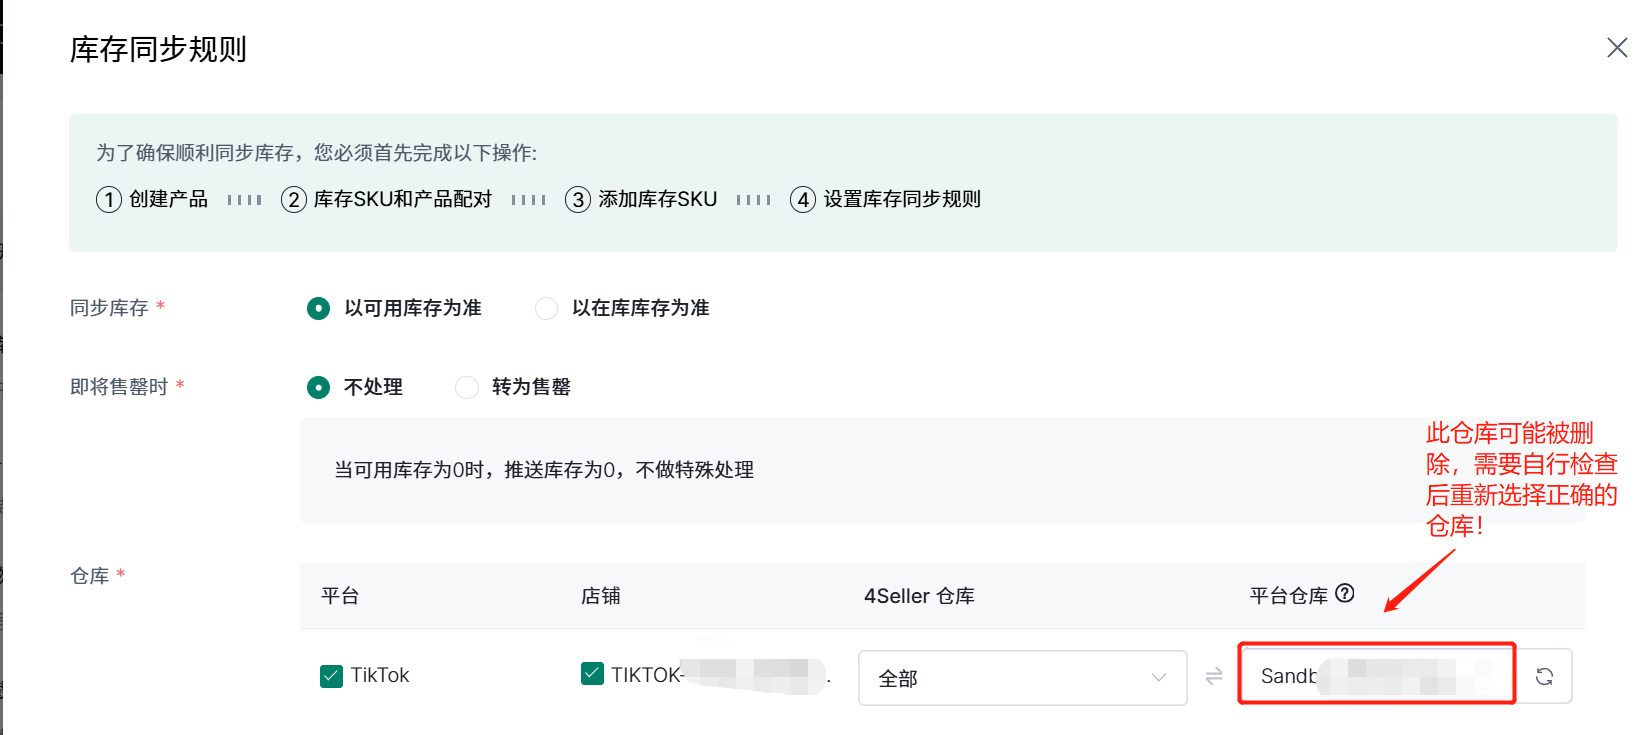Open the platform warehouse selector showing Sandb

click(x=1376, y=676)
